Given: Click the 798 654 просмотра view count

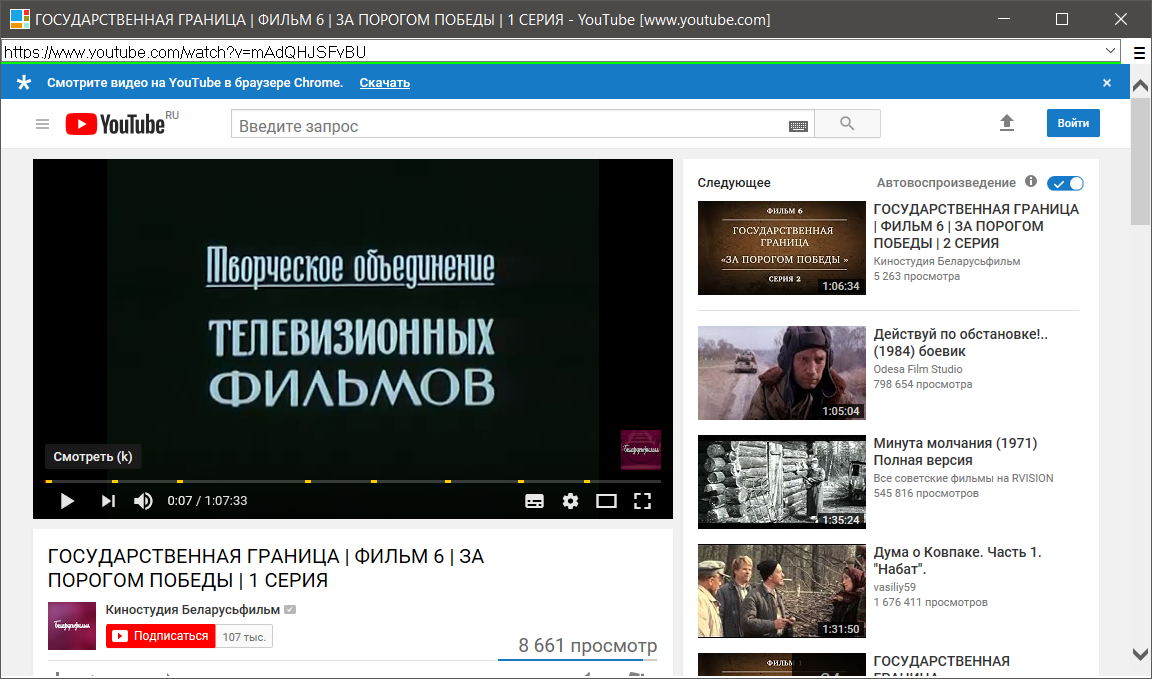Looking at the screenshot, I should tap(923, 384).
